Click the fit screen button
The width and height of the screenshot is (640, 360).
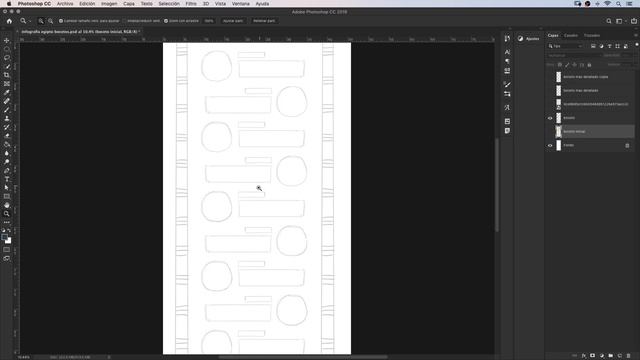tap(233, 21)
